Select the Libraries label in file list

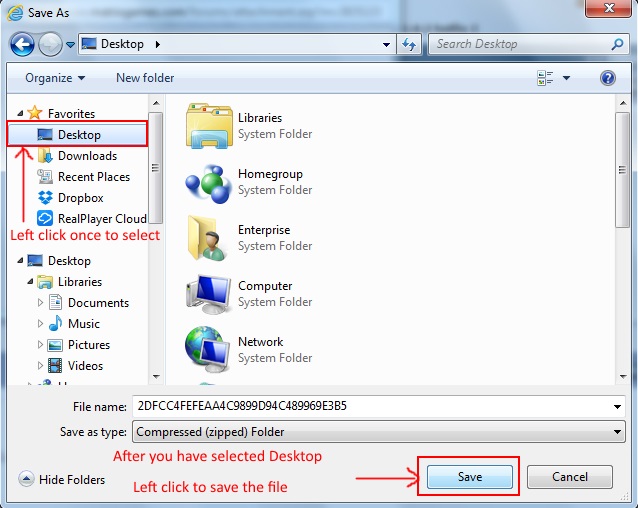[x=260, y=118]
